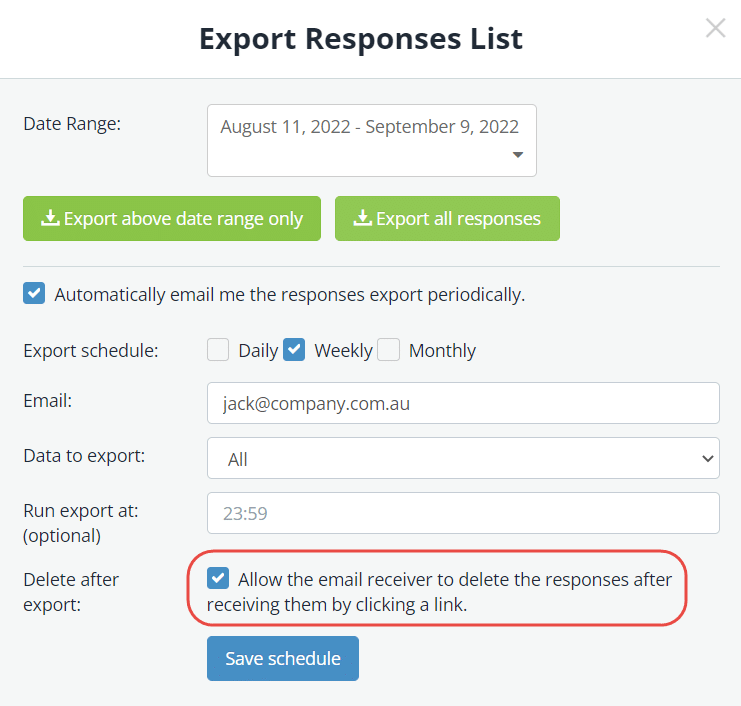
Task: Click the Date Range caret arrow
Action: coord(518,155)
